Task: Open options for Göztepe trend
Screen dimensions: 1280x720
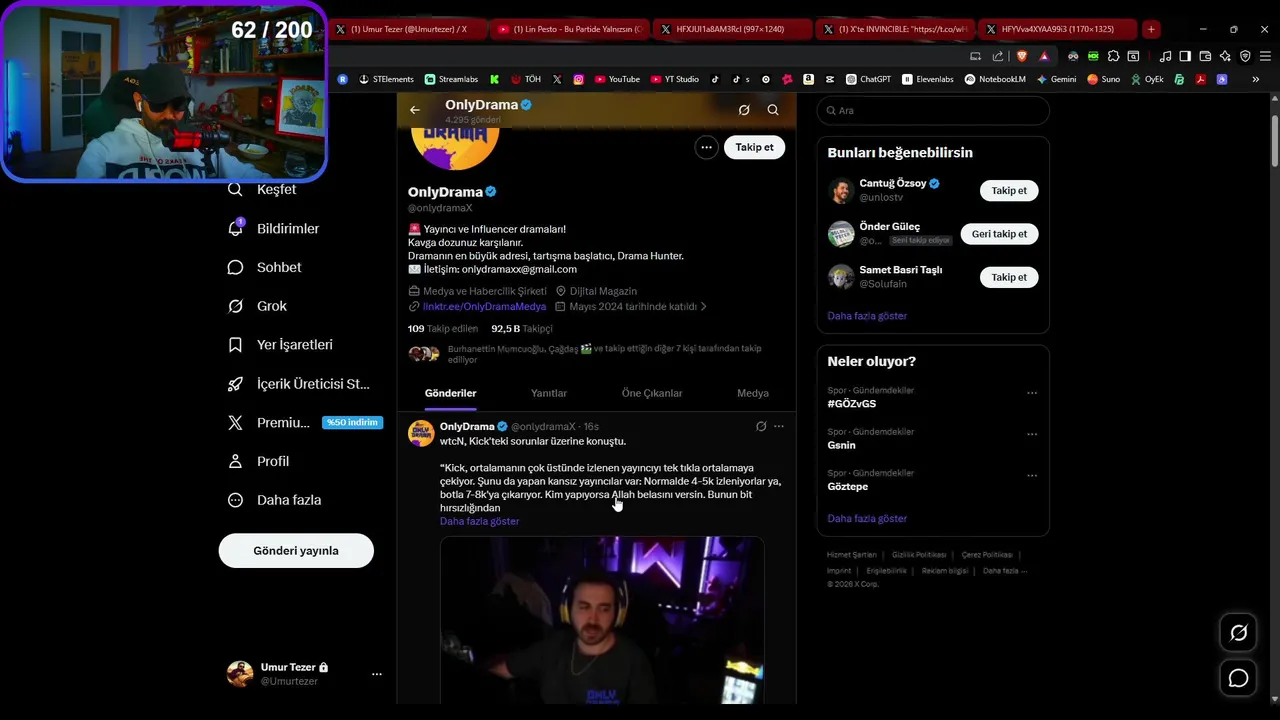Action: [x=1032, y=475]
